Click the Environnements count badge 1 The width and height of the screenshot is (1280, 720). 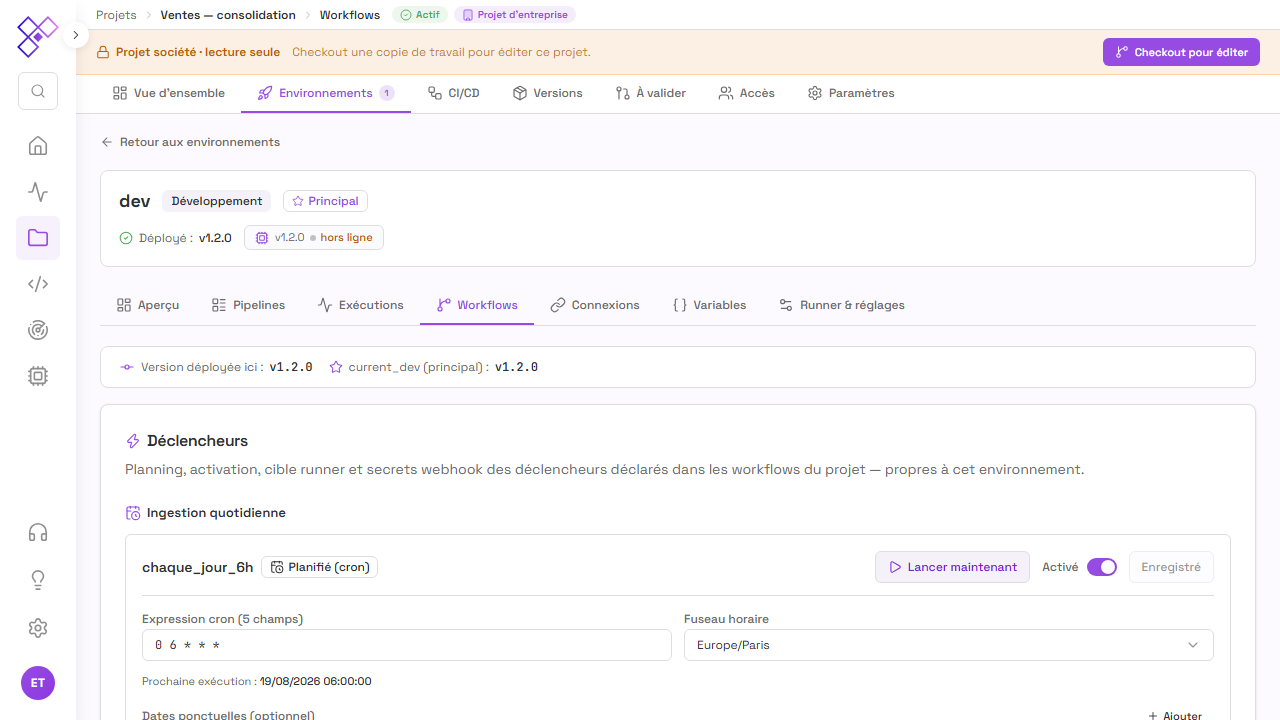tap(386, 93)
